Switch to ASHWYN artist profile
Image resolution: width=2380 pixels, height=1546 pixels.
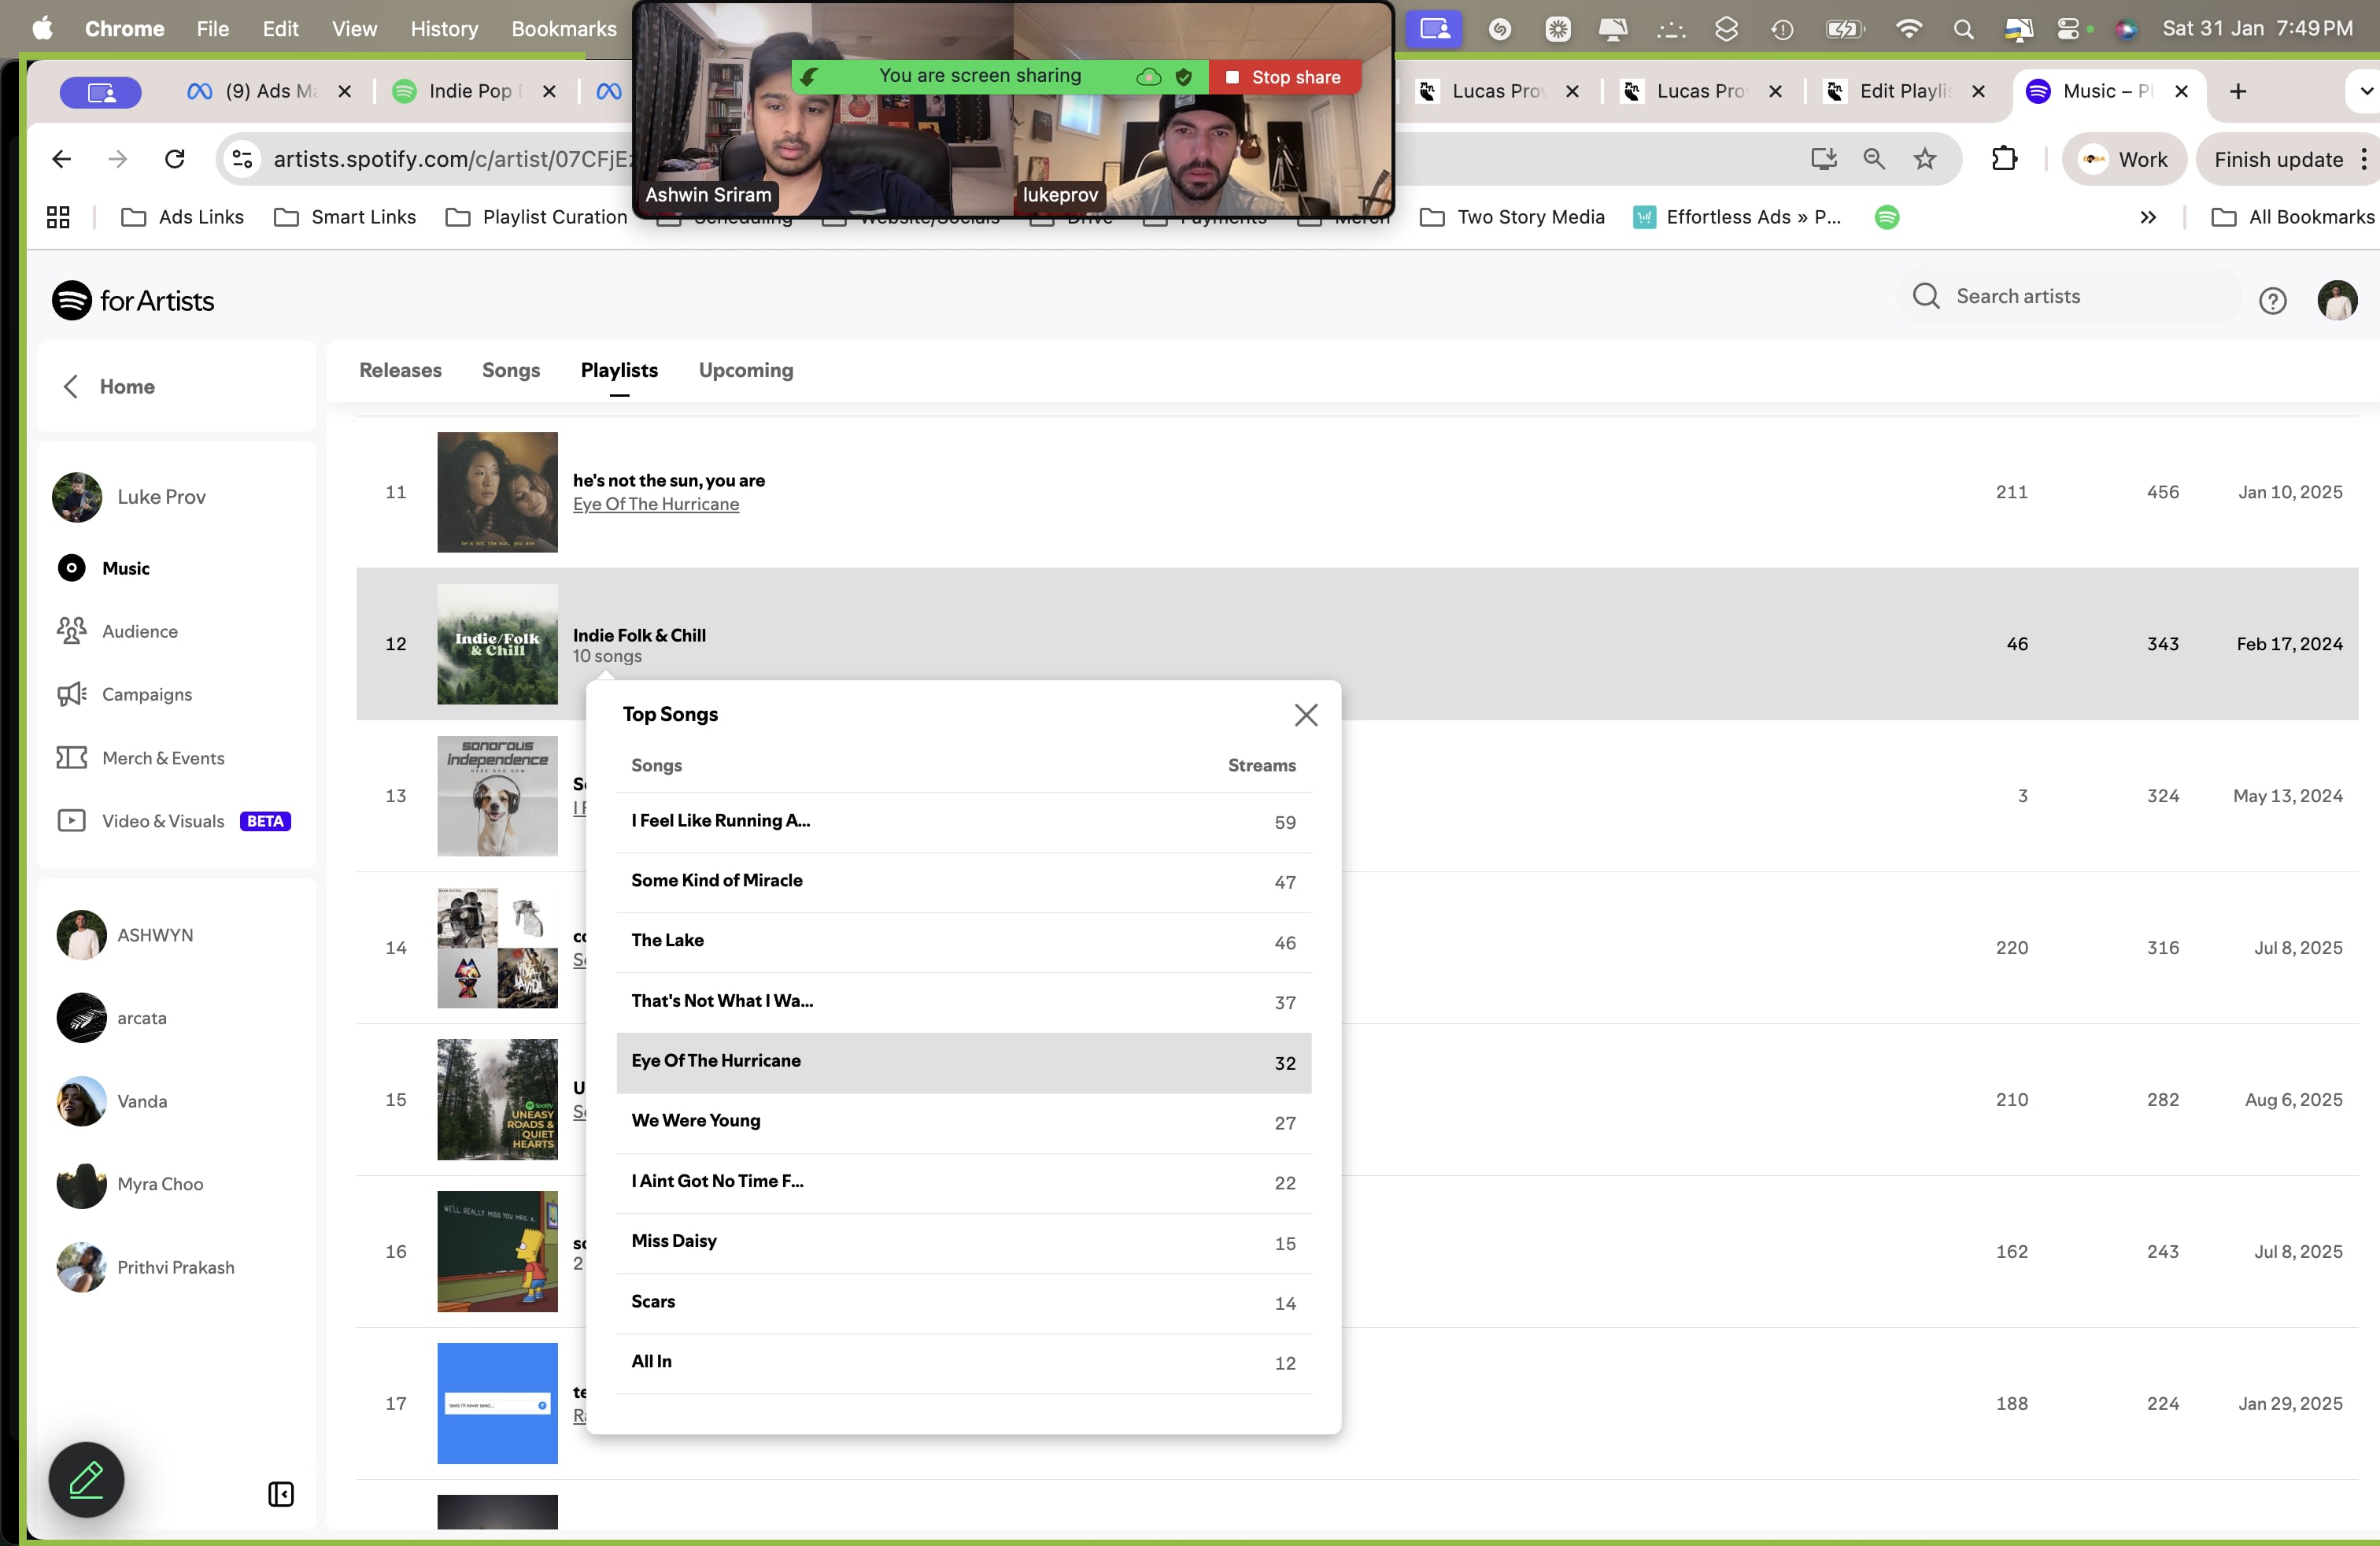[x=155, y=934]
